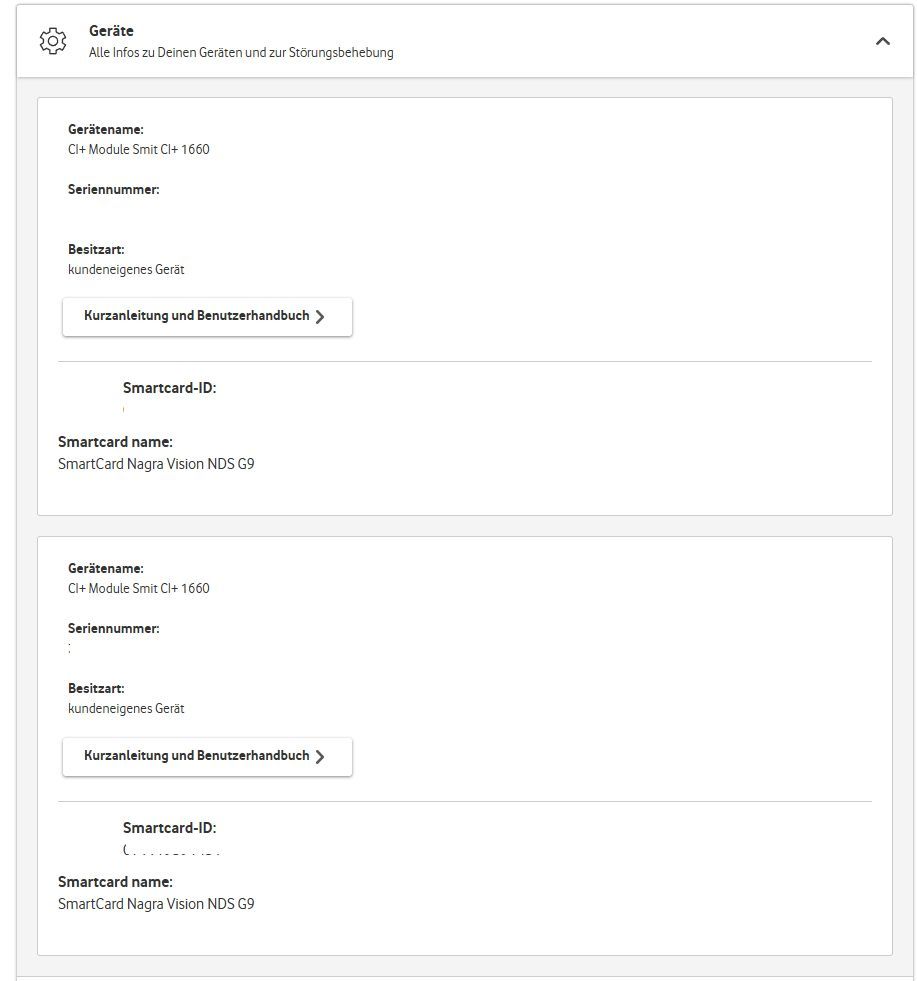Click the first card's SmartCard Nagra Vision text
This screenshot has width=917, height=981.
coord(156,464)
